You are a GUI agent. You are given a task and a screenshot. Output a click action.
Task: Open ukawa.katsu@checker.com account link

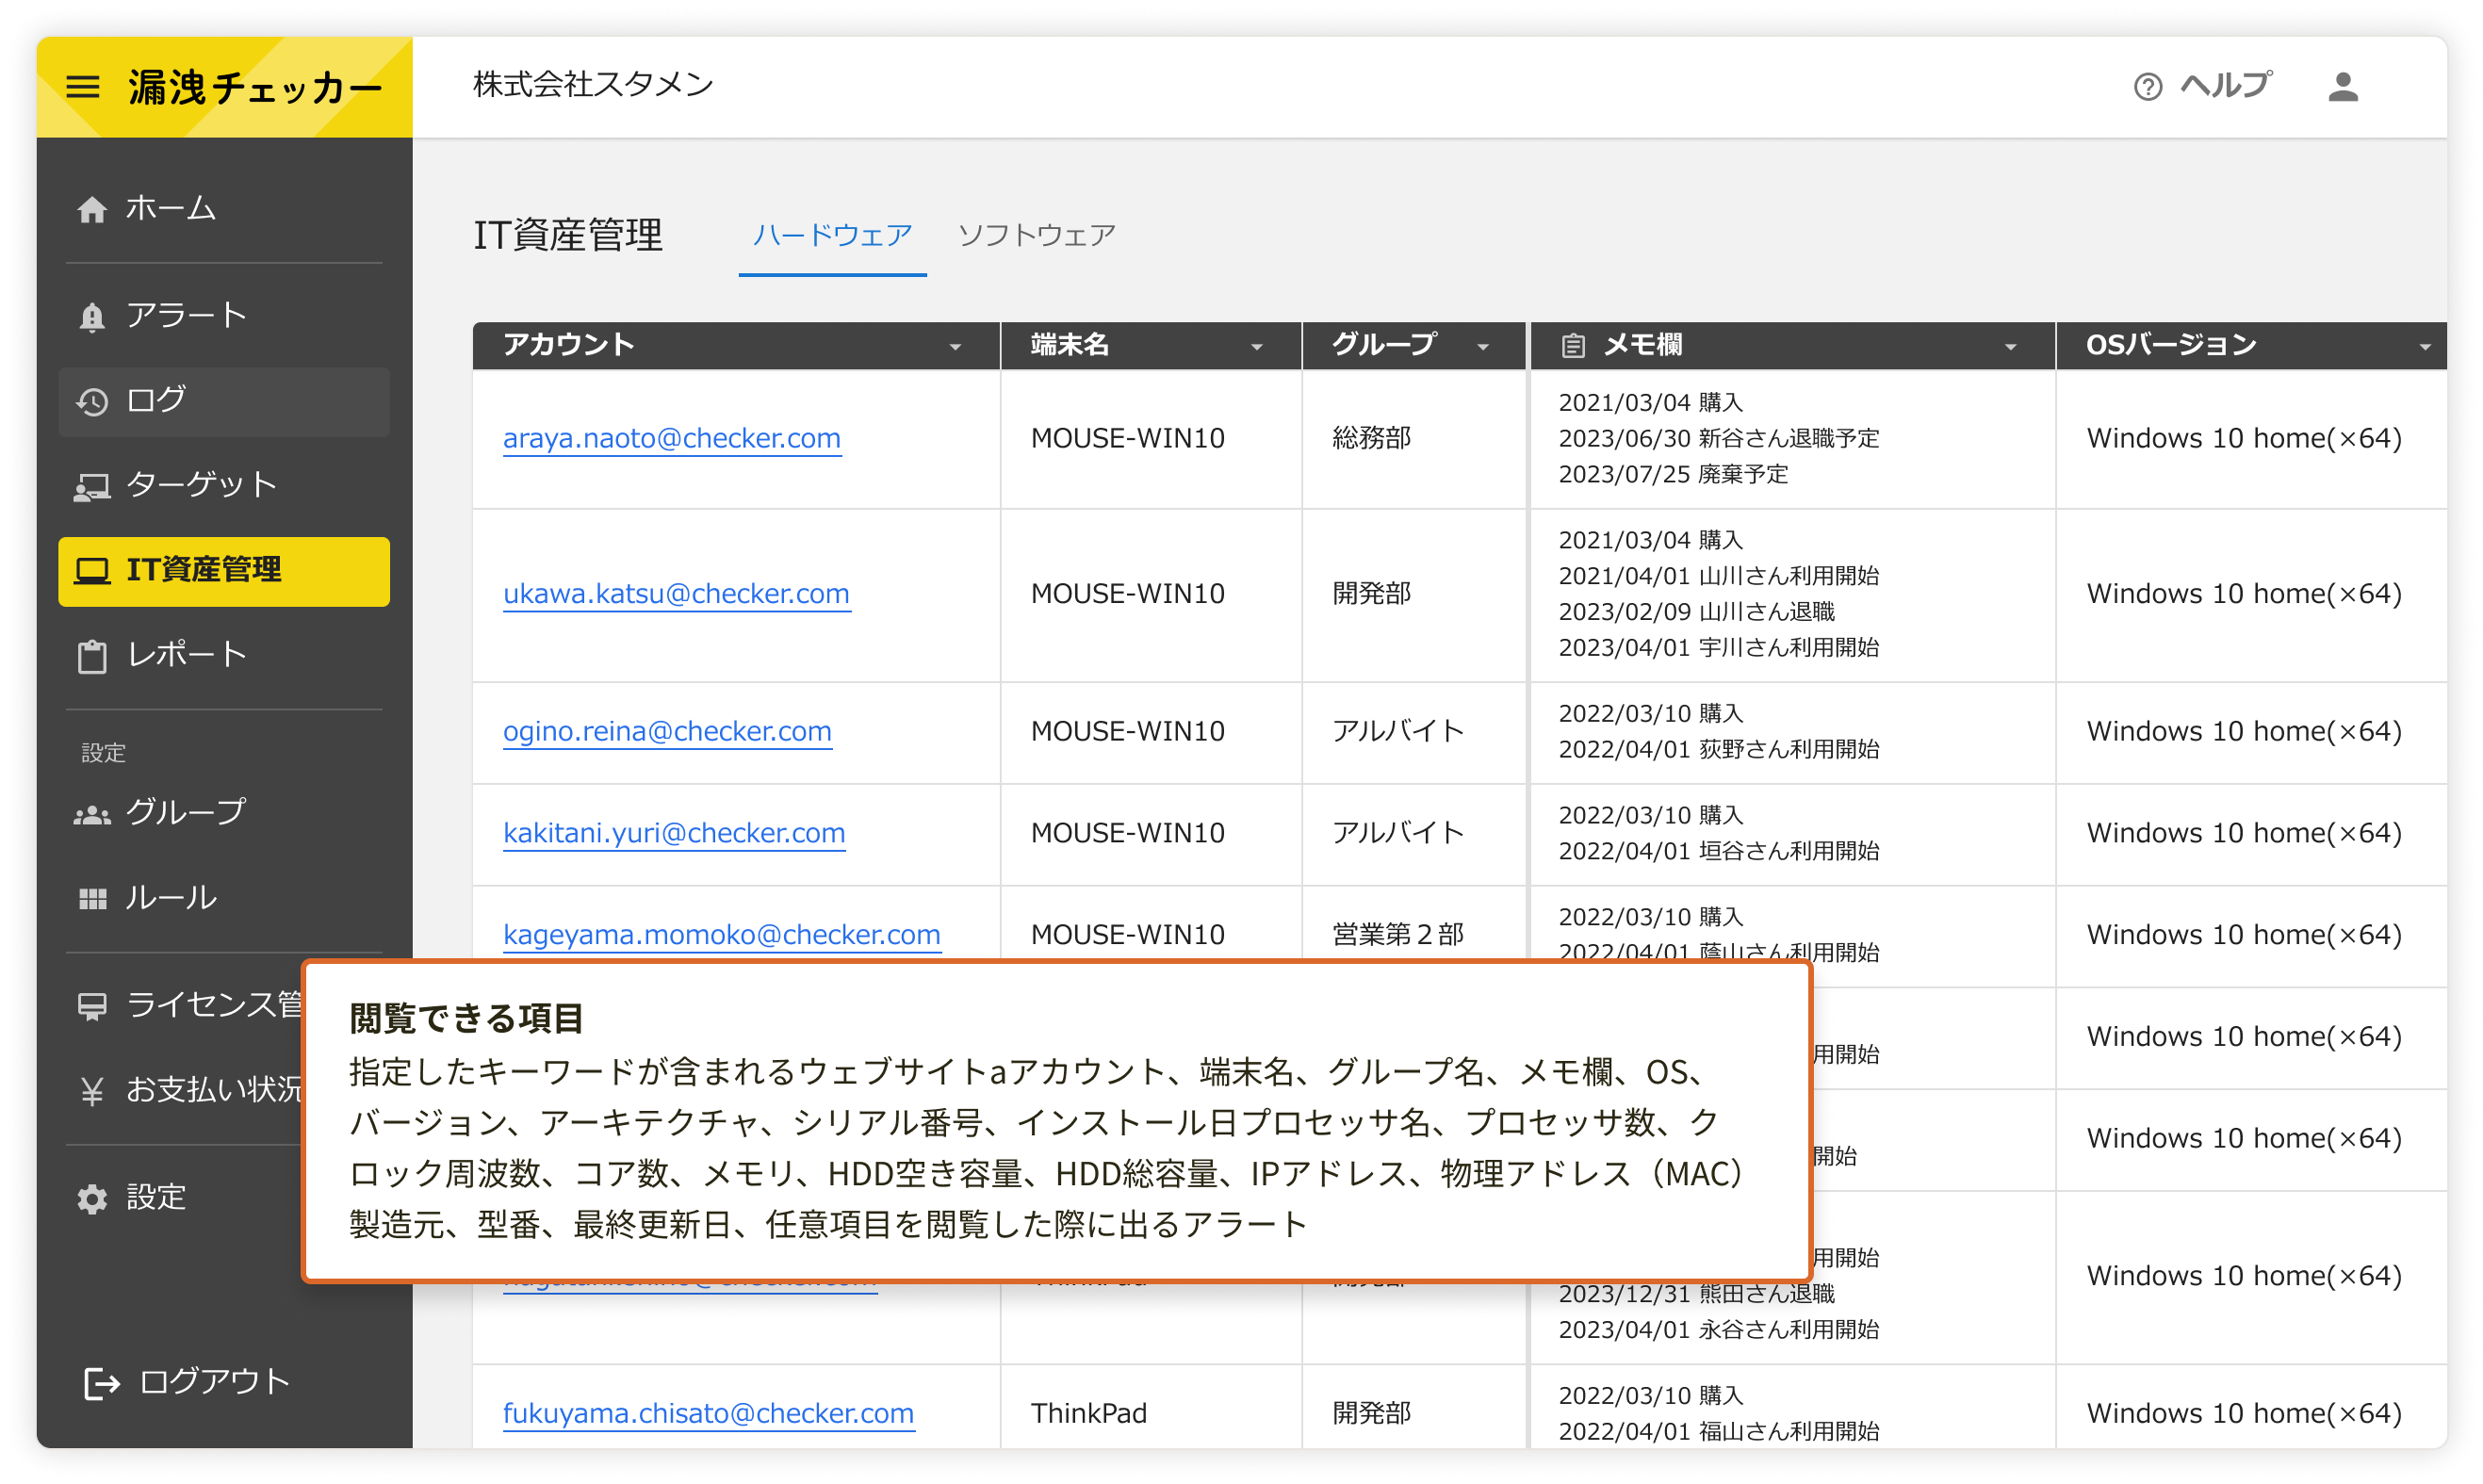(x=676, y=594)
